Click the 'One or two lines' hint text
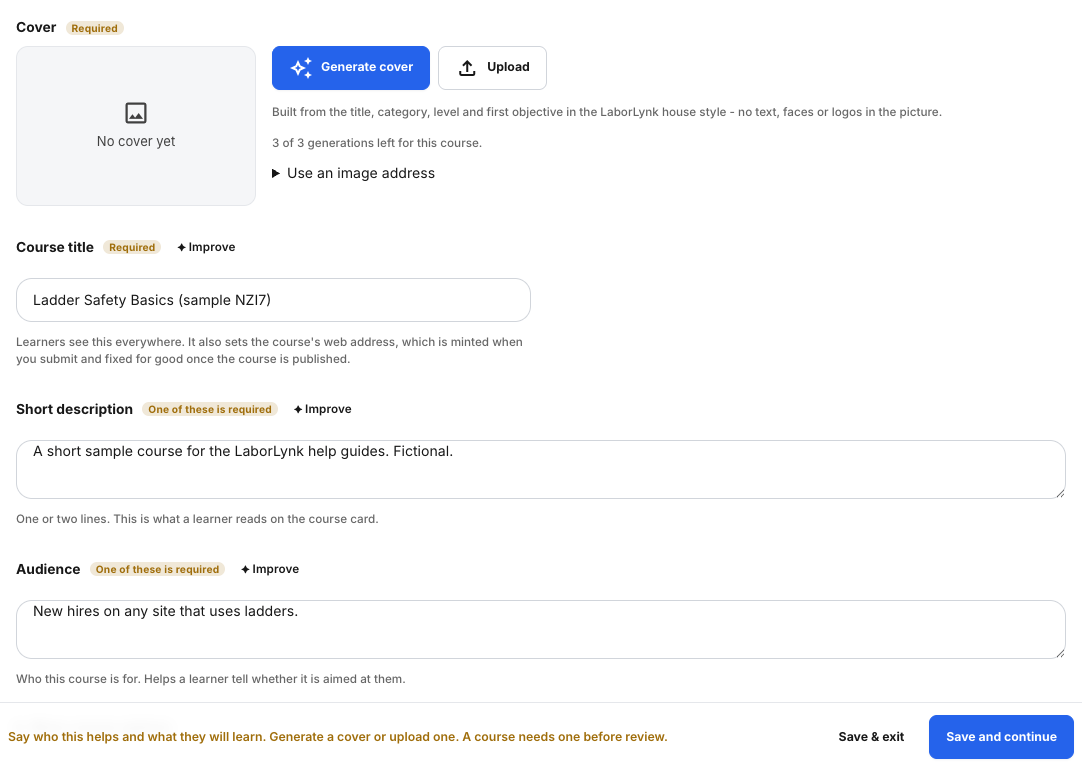The width and height of the screenshot is (1082, 766). click(197, 519)
